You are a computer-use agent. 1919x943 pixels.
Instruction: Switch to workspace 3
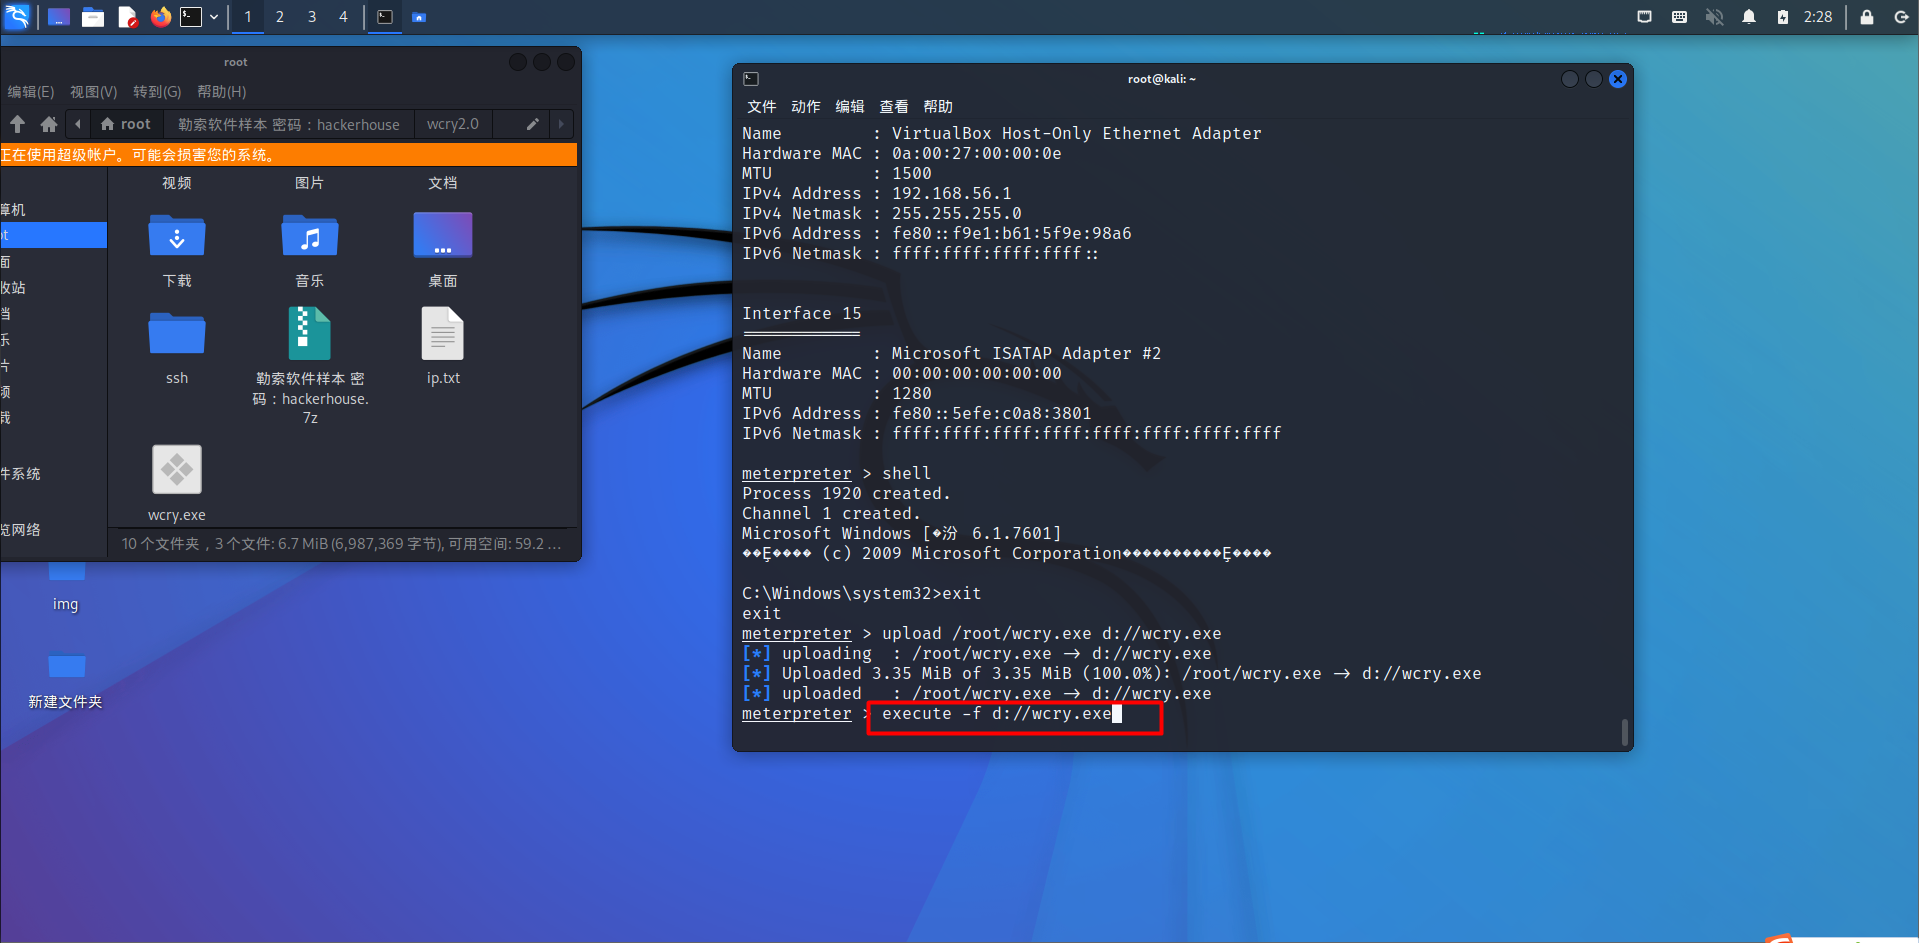click(312, 17)
